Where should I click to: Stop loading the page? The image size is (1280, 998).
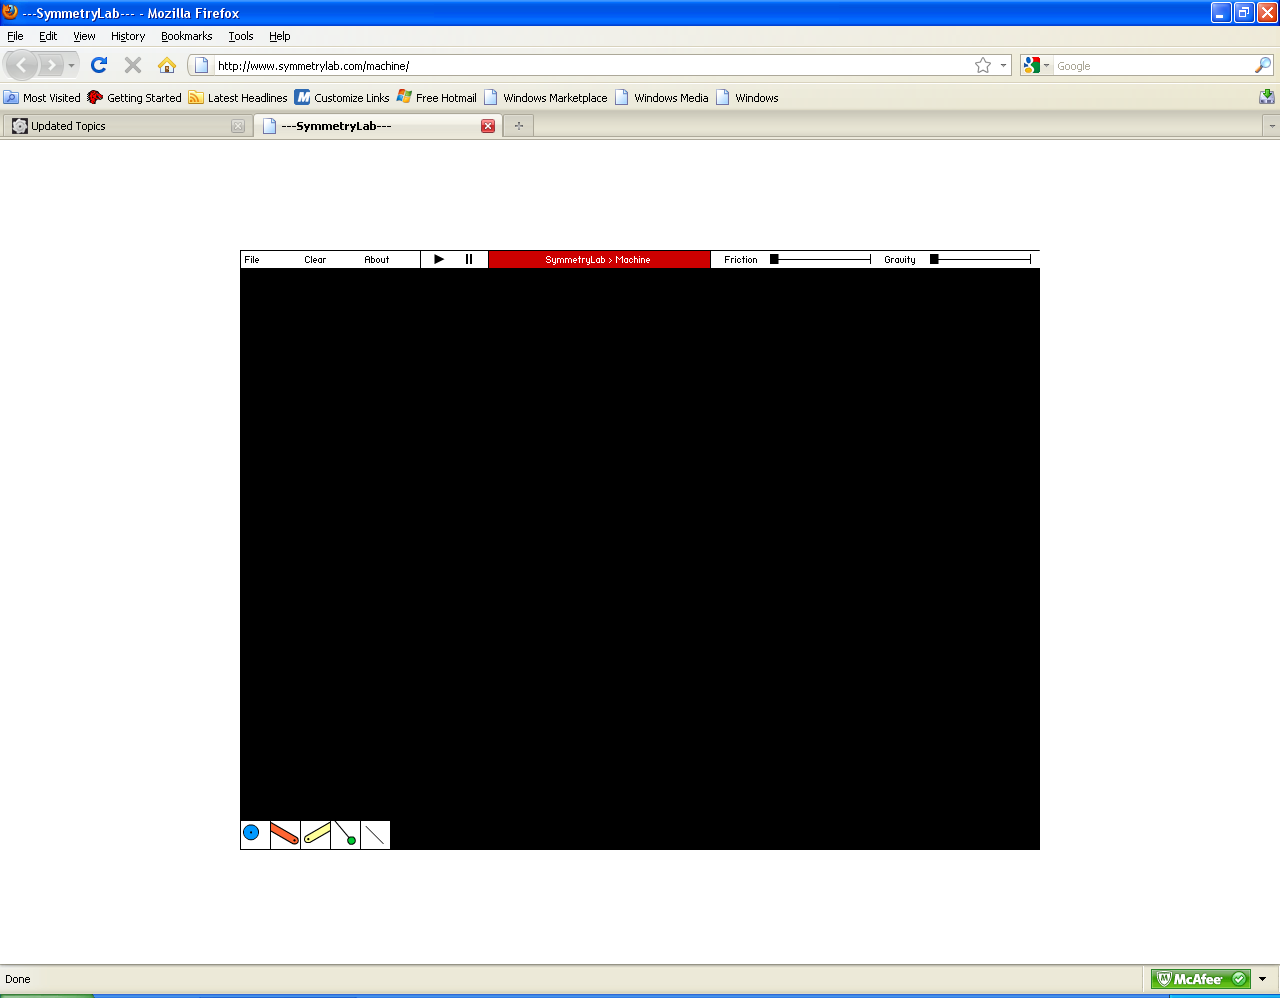(x=132, y=65)
